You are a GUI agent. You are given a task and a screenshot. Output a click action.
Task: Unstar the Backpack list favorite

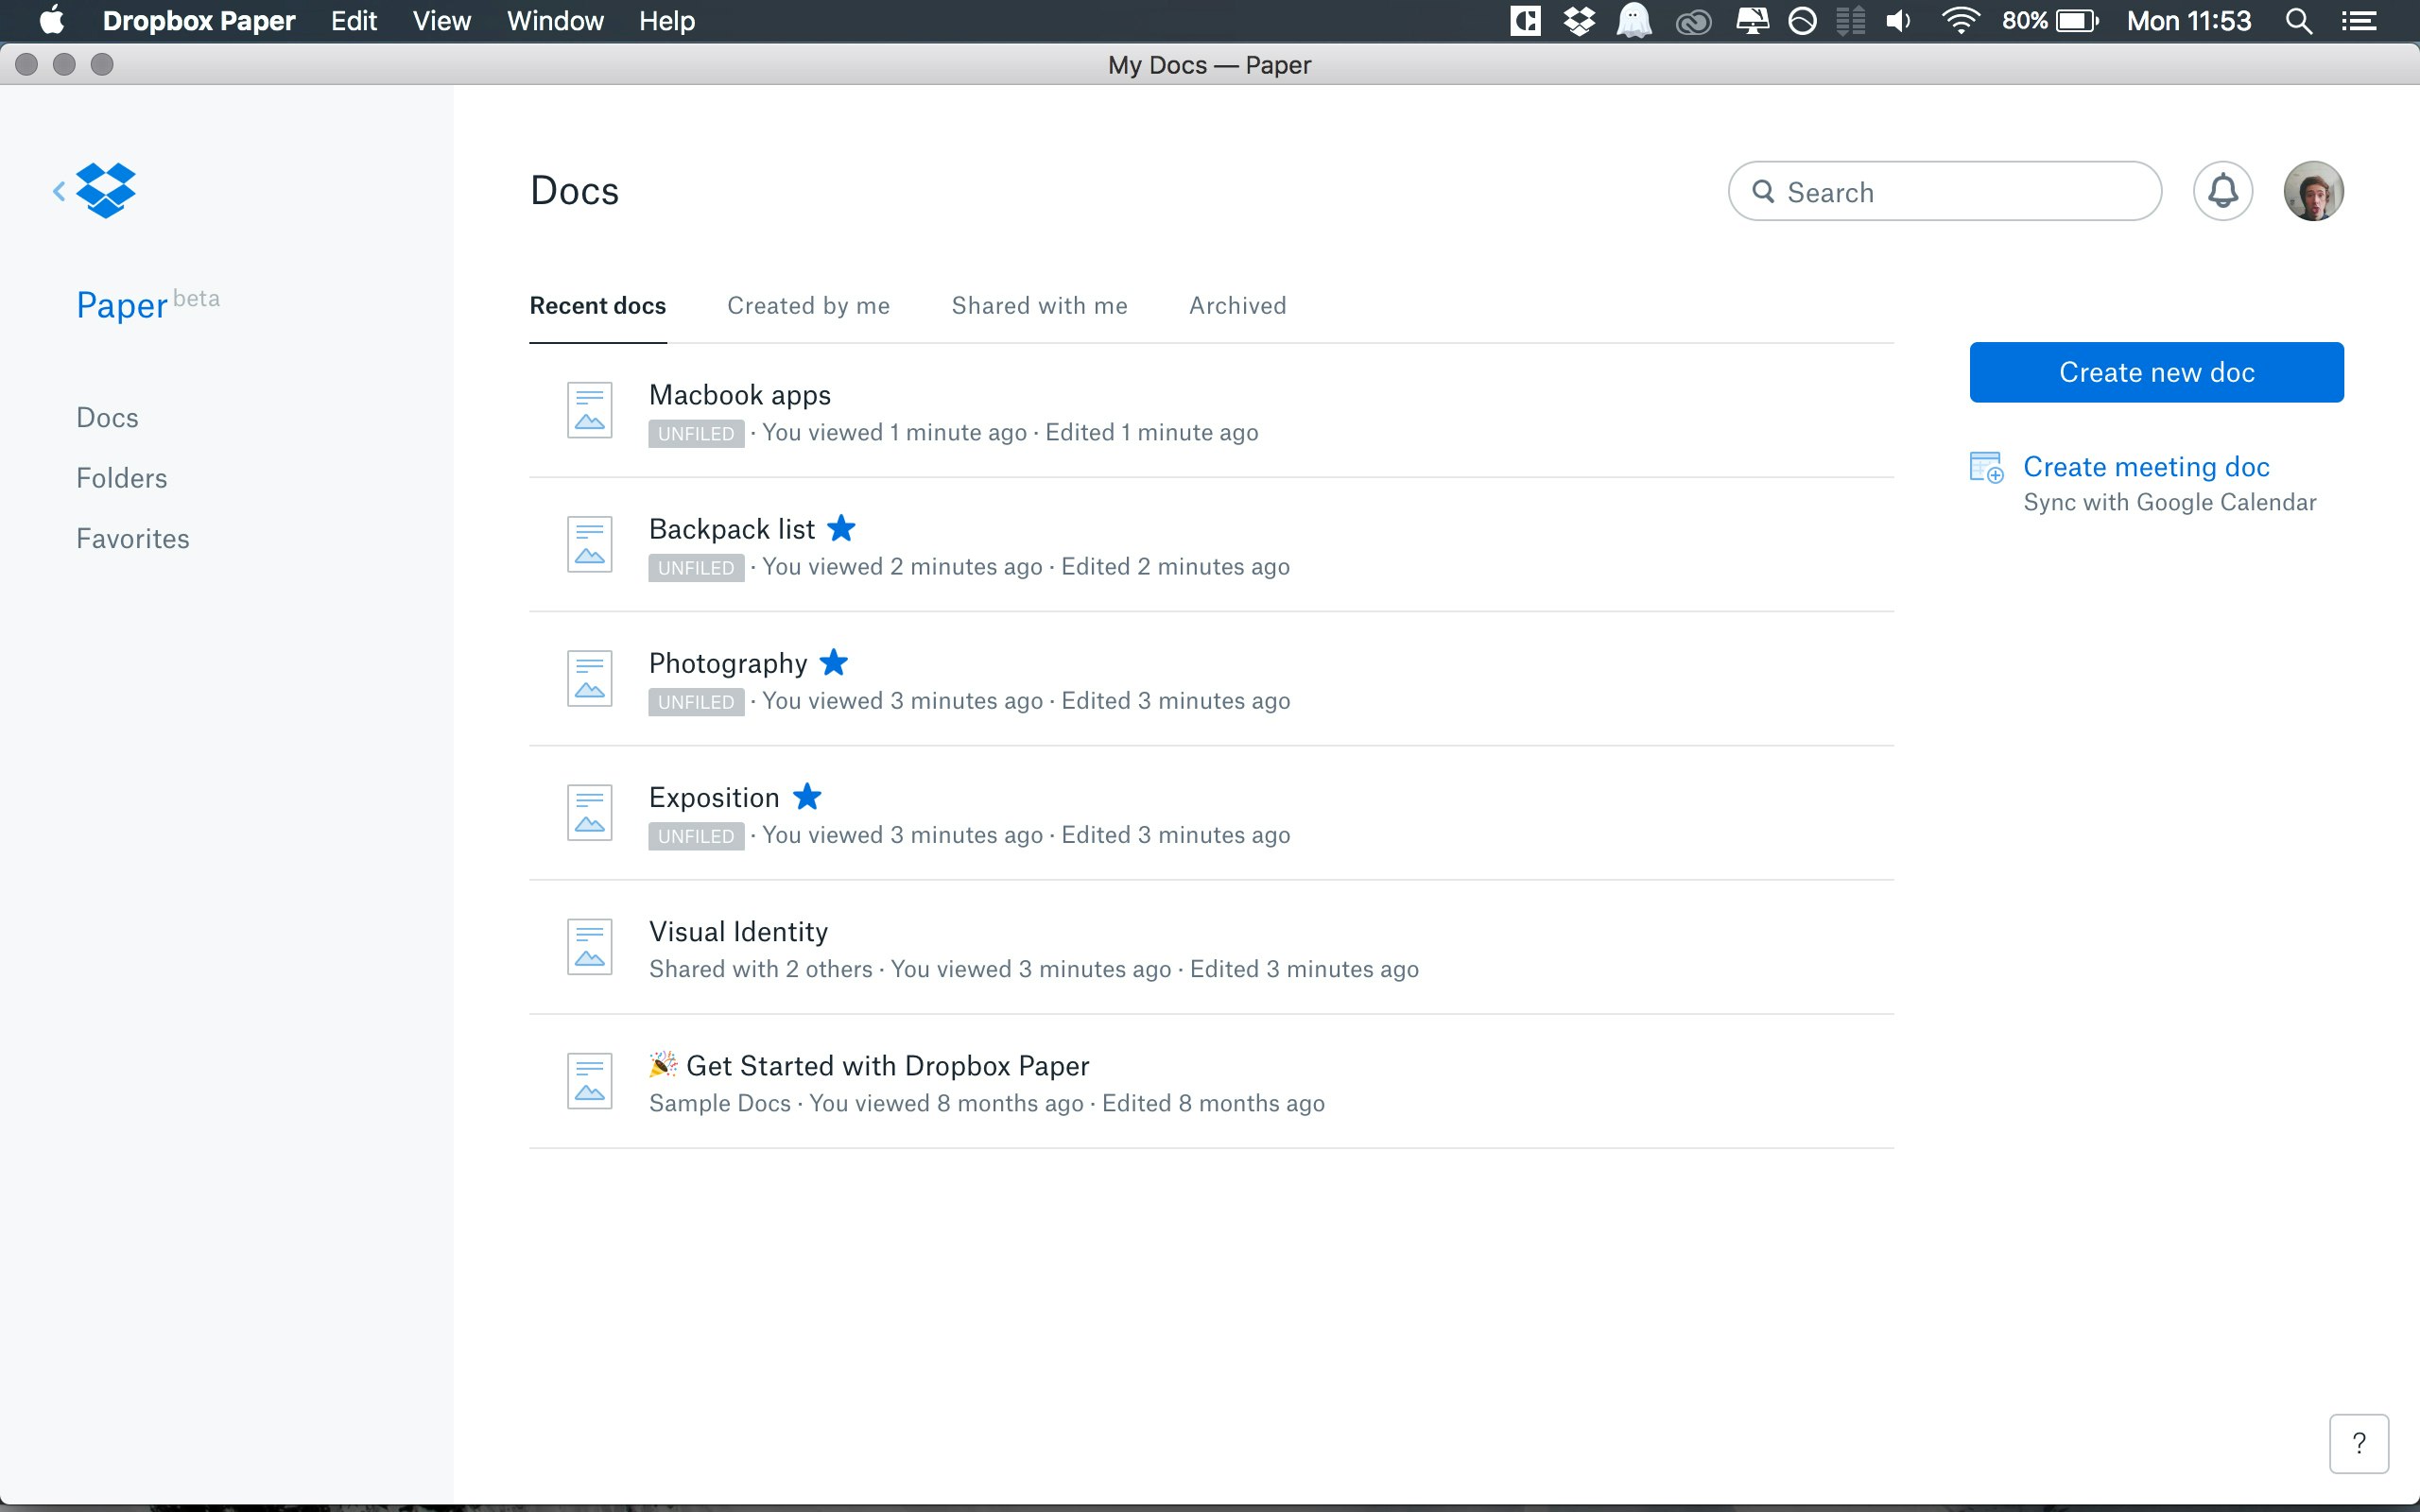(x=843, y=528)
